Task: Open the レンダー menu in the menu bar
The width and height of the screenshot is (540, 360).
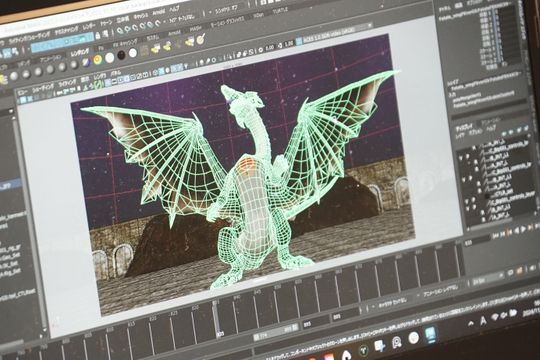Action: click(89, 27)
